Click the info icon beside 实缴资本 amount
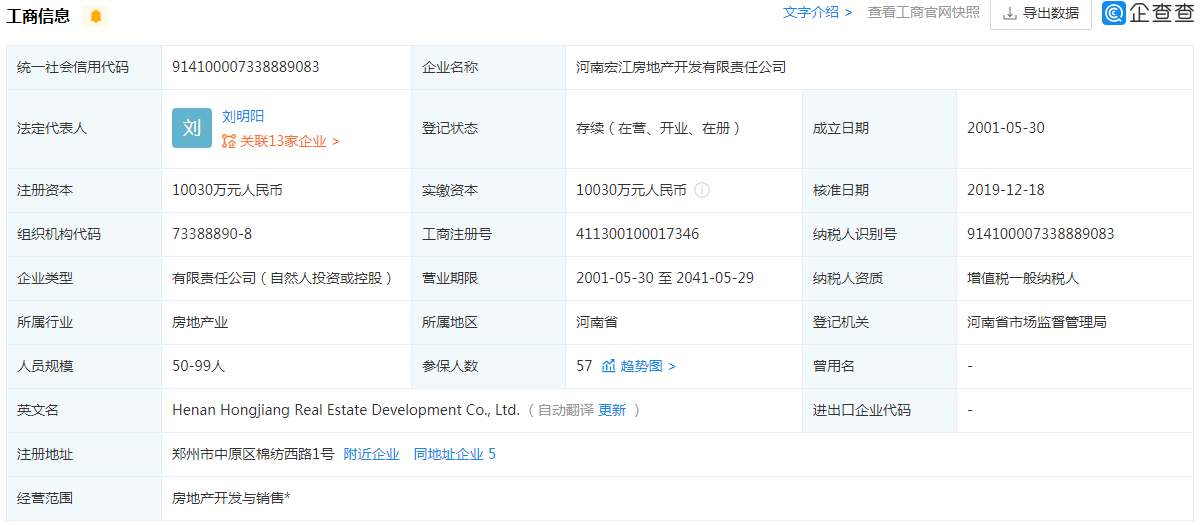 click(702, 190)
